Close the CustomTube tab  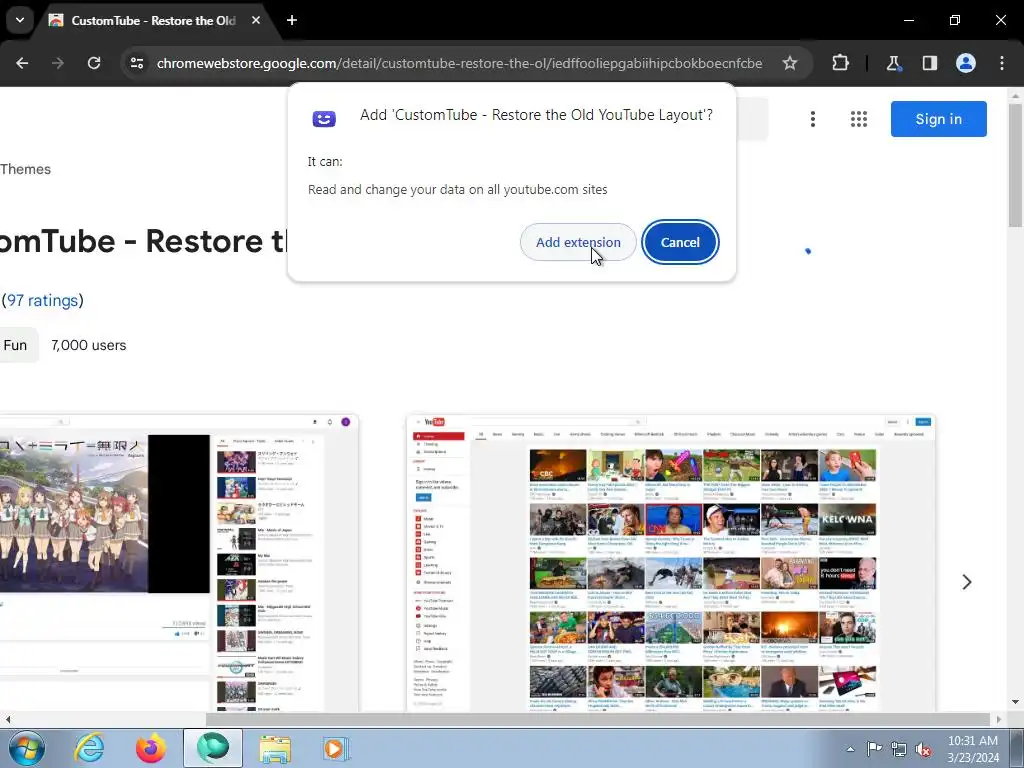(256, 20)
